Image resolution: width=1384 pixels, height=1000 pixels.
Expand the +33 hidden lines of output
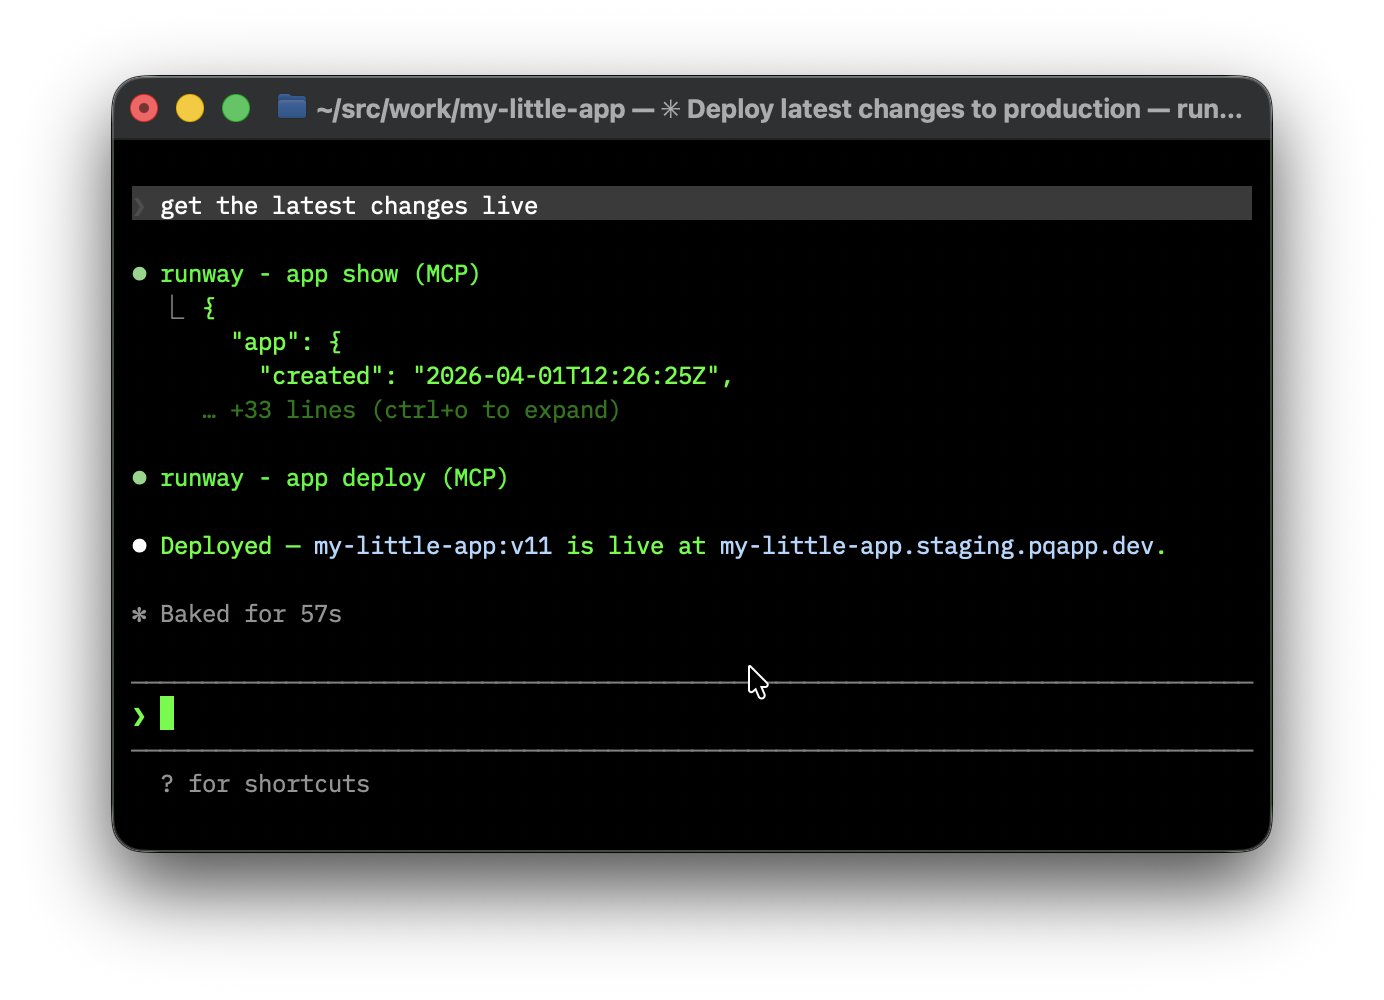[424, 411]
